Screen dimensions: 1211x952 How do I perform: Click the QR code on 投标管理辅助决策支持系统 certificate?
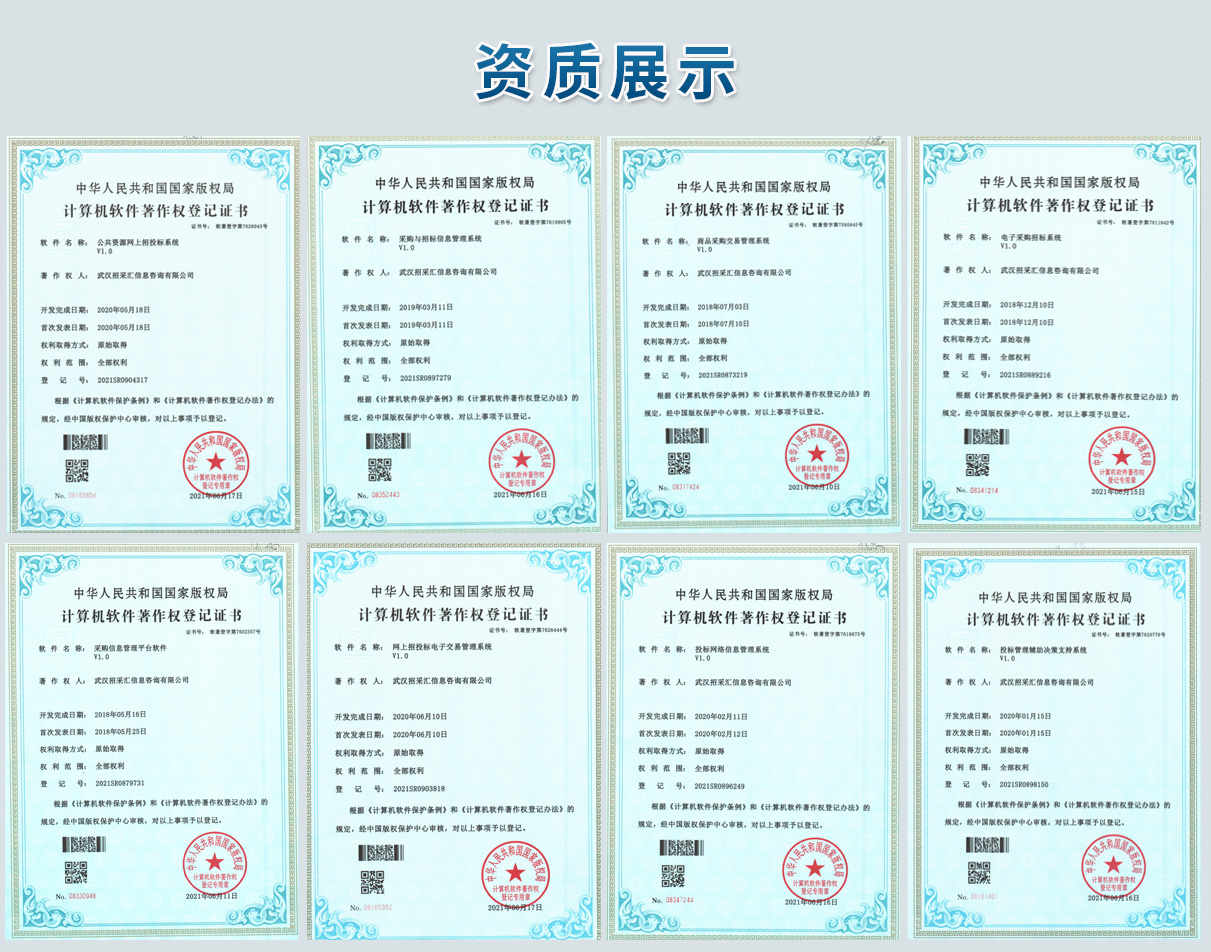click(978, 872)
